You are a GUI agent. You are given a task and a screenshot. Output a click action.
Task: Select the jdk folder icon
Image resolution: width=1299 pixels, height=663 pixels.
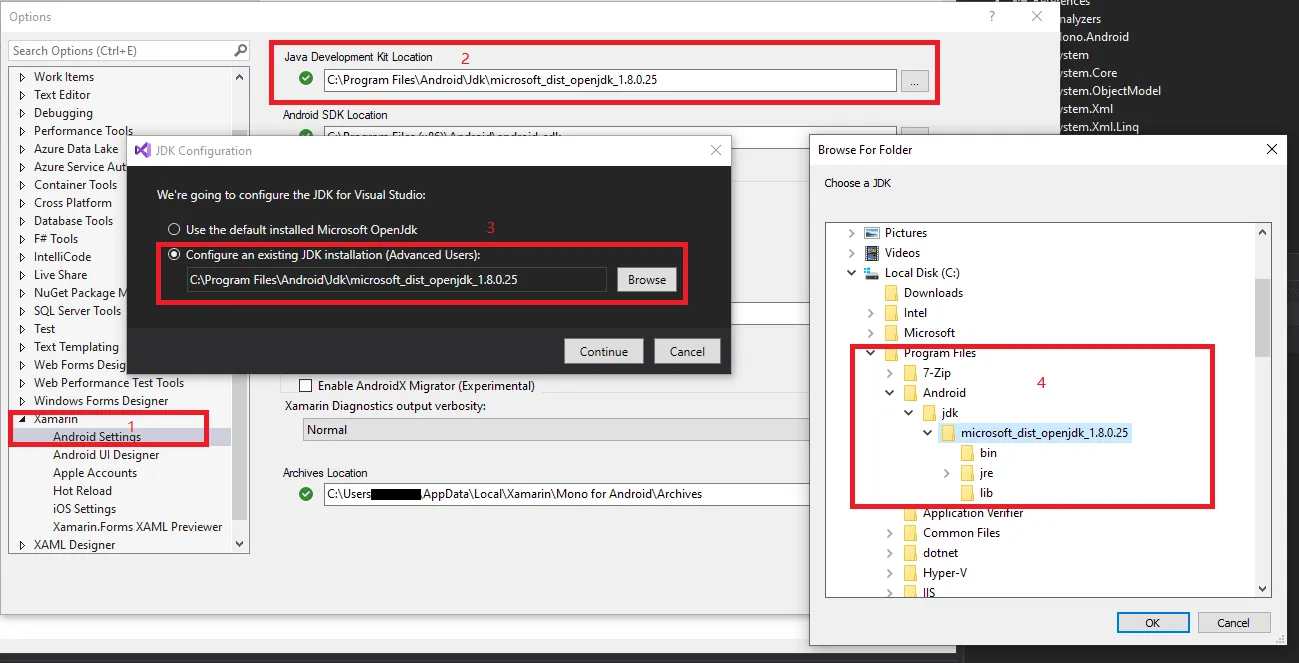point(929,413)
